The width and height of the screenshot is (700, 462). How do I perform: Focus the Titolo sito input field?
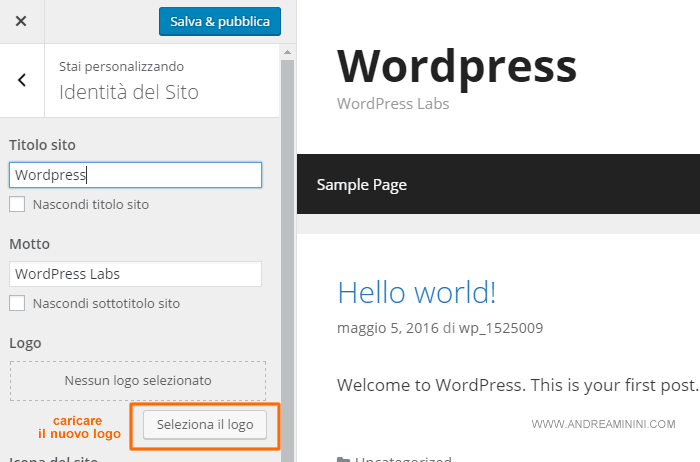[x=135, y=175]
